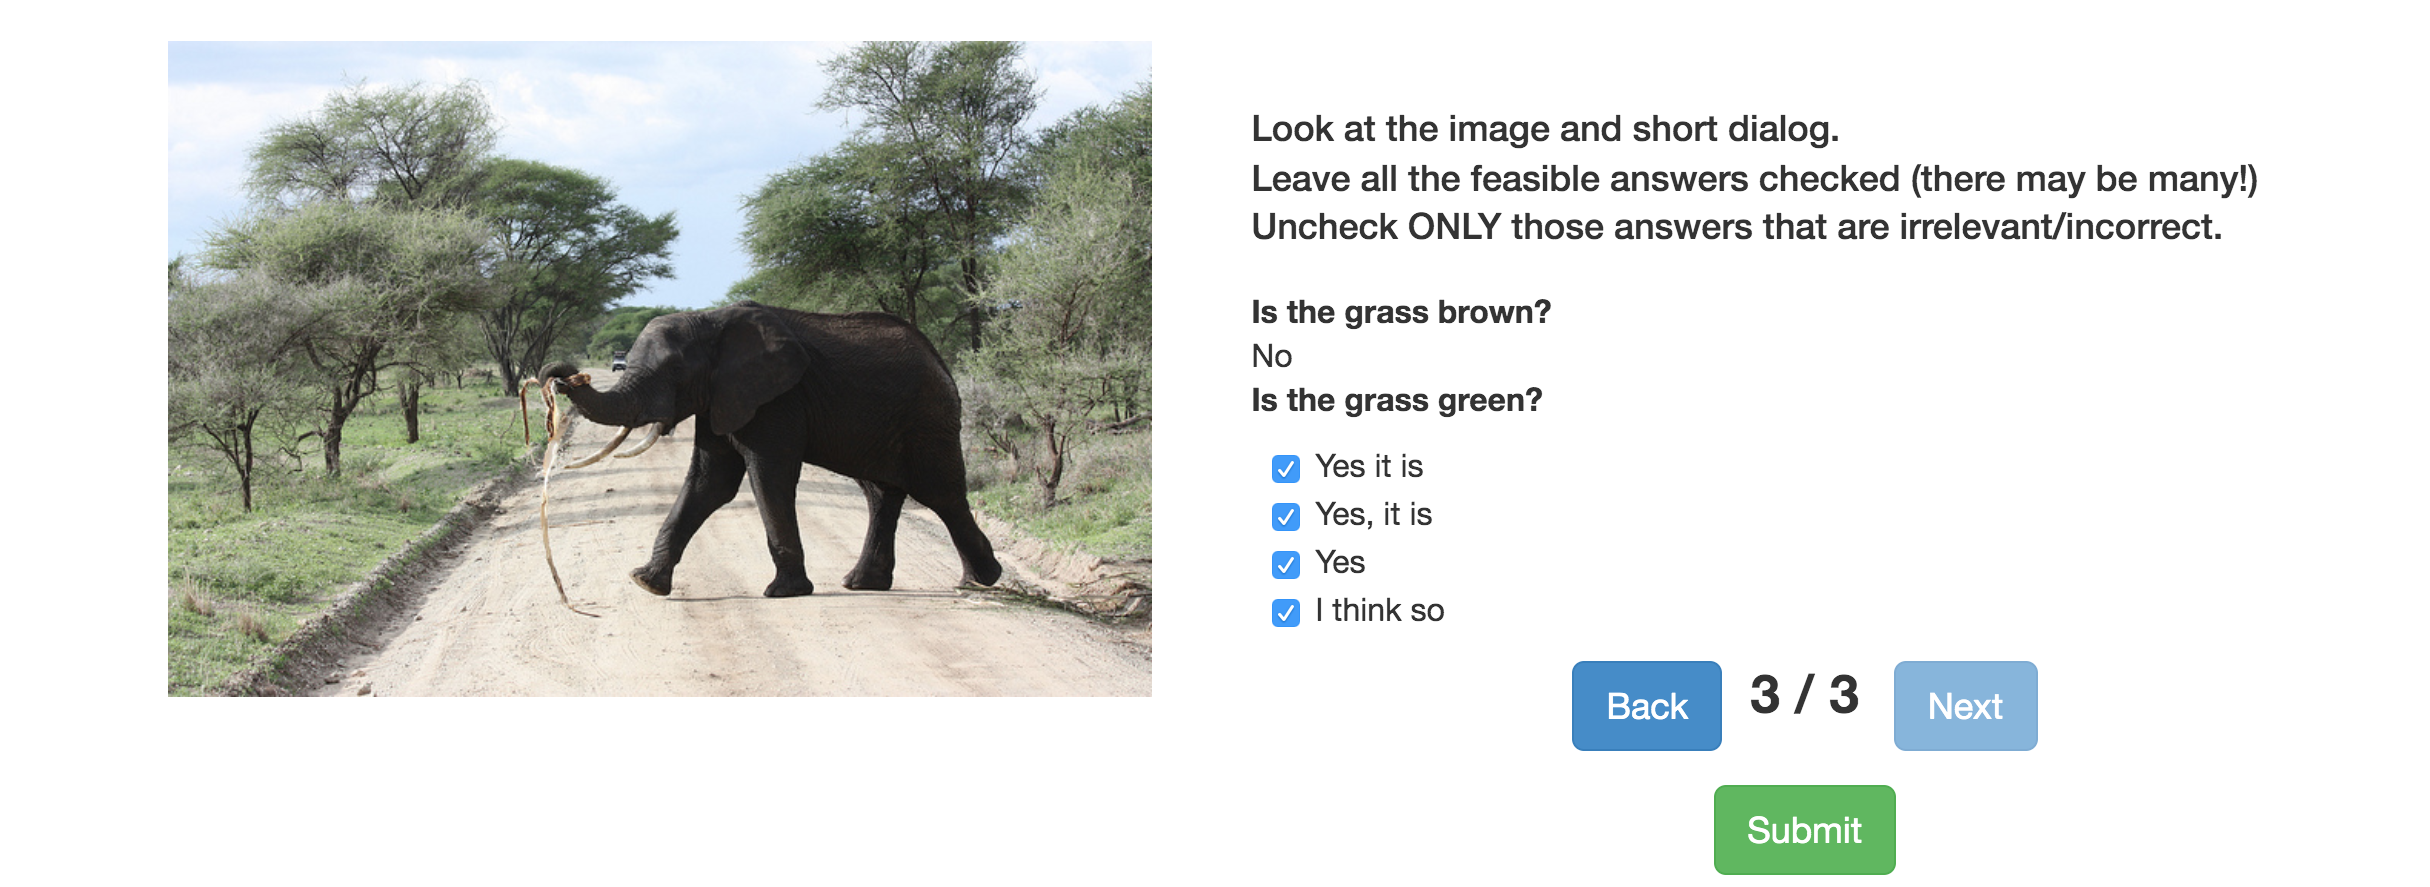Click the question 'Is the grass brown?'

pos(1401,312)
